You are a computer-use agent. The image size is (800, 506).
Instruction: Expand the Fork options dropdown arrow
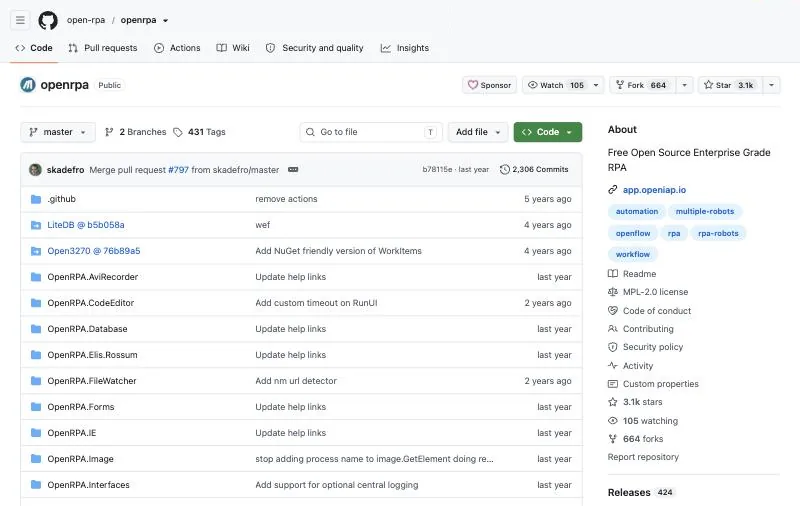click(x=685, y=85)
